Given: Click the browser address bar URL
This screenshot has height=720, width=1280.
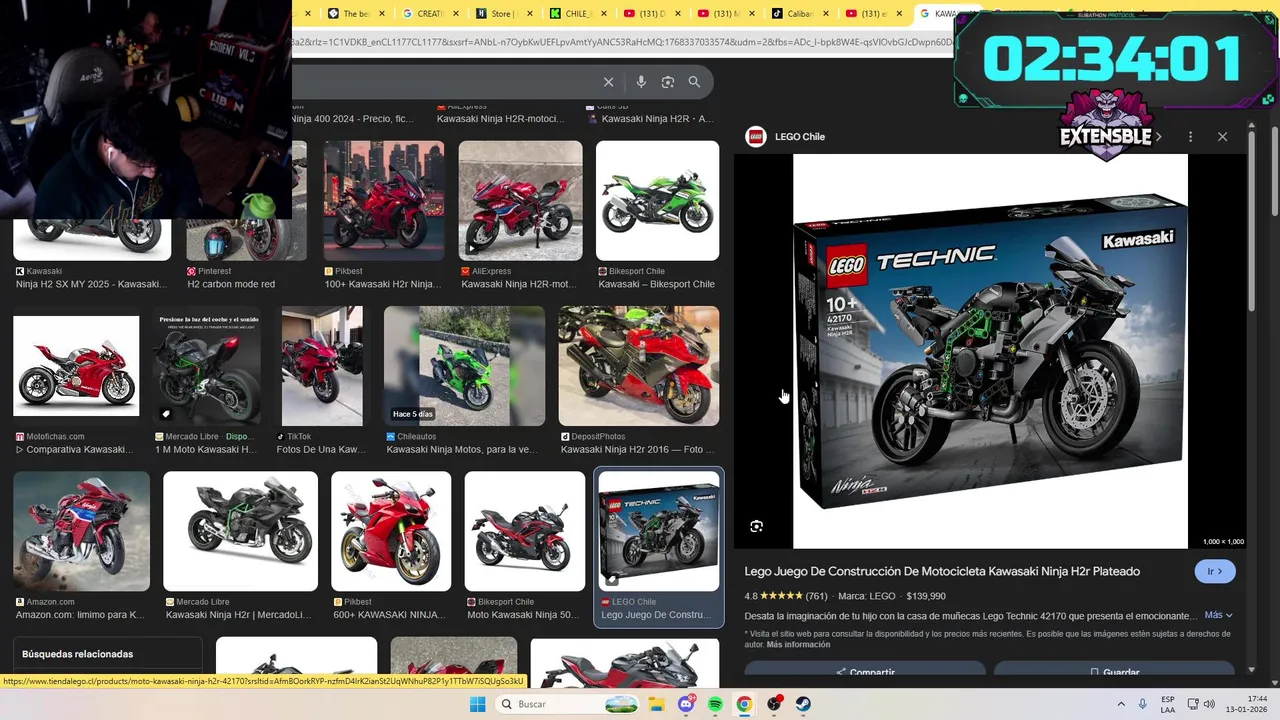Looking at the screenshot, I should pyautogui.click(x=620, y=42).
